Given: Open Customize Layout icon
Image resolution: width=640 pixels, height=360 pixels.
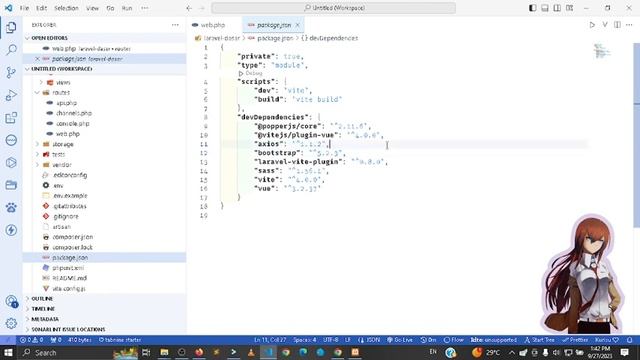Looking at the screenshot, I should tap(569, 8).
